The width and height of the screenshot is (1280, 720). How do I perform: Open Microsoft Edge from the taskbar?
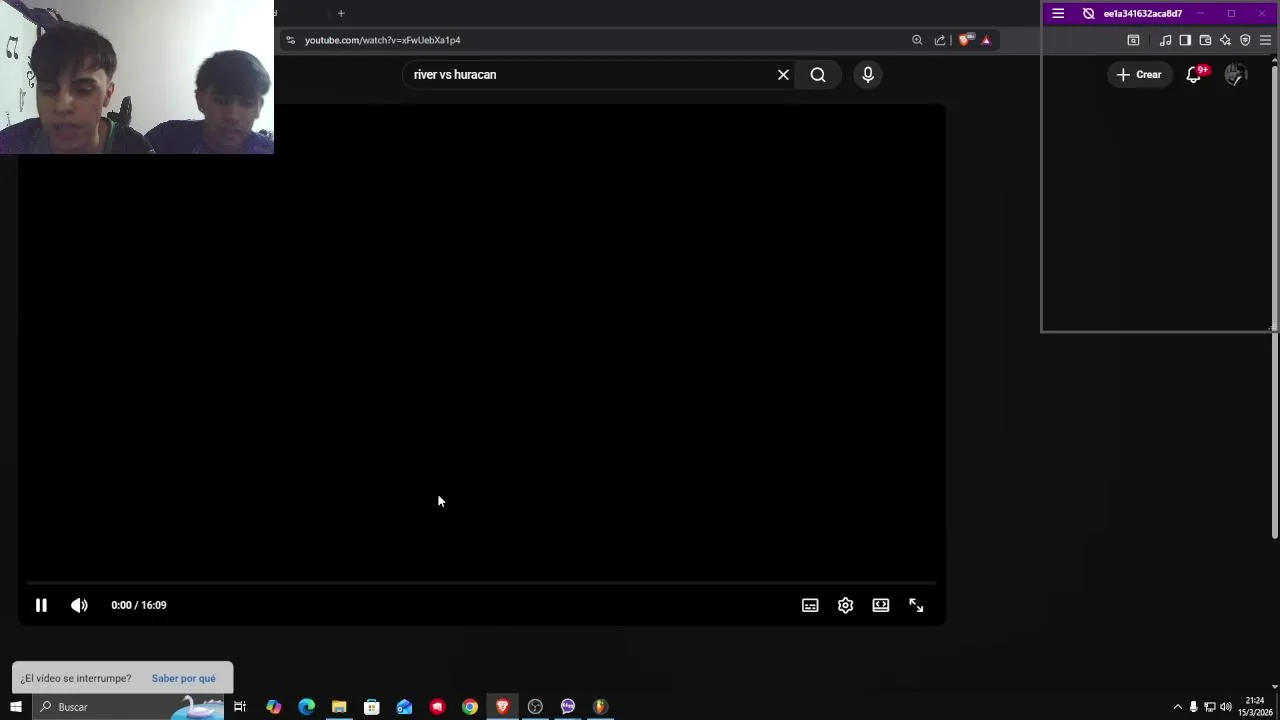click(x=306, y=707)
